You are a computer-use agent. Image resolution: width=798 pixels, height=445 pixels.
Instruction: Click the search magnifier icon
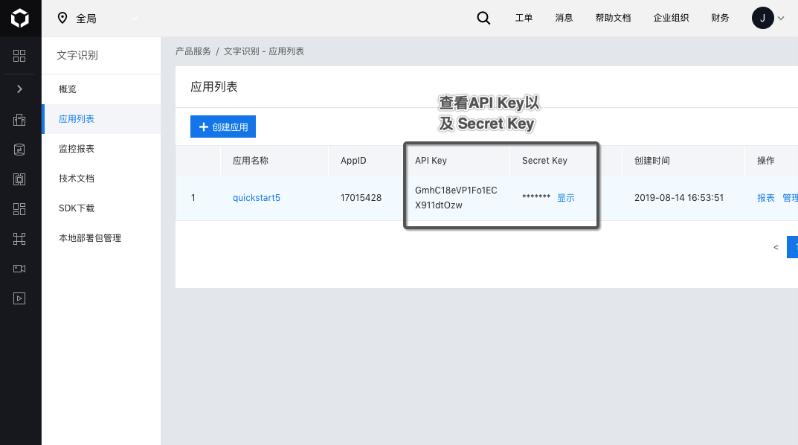[x=483, y=18]
